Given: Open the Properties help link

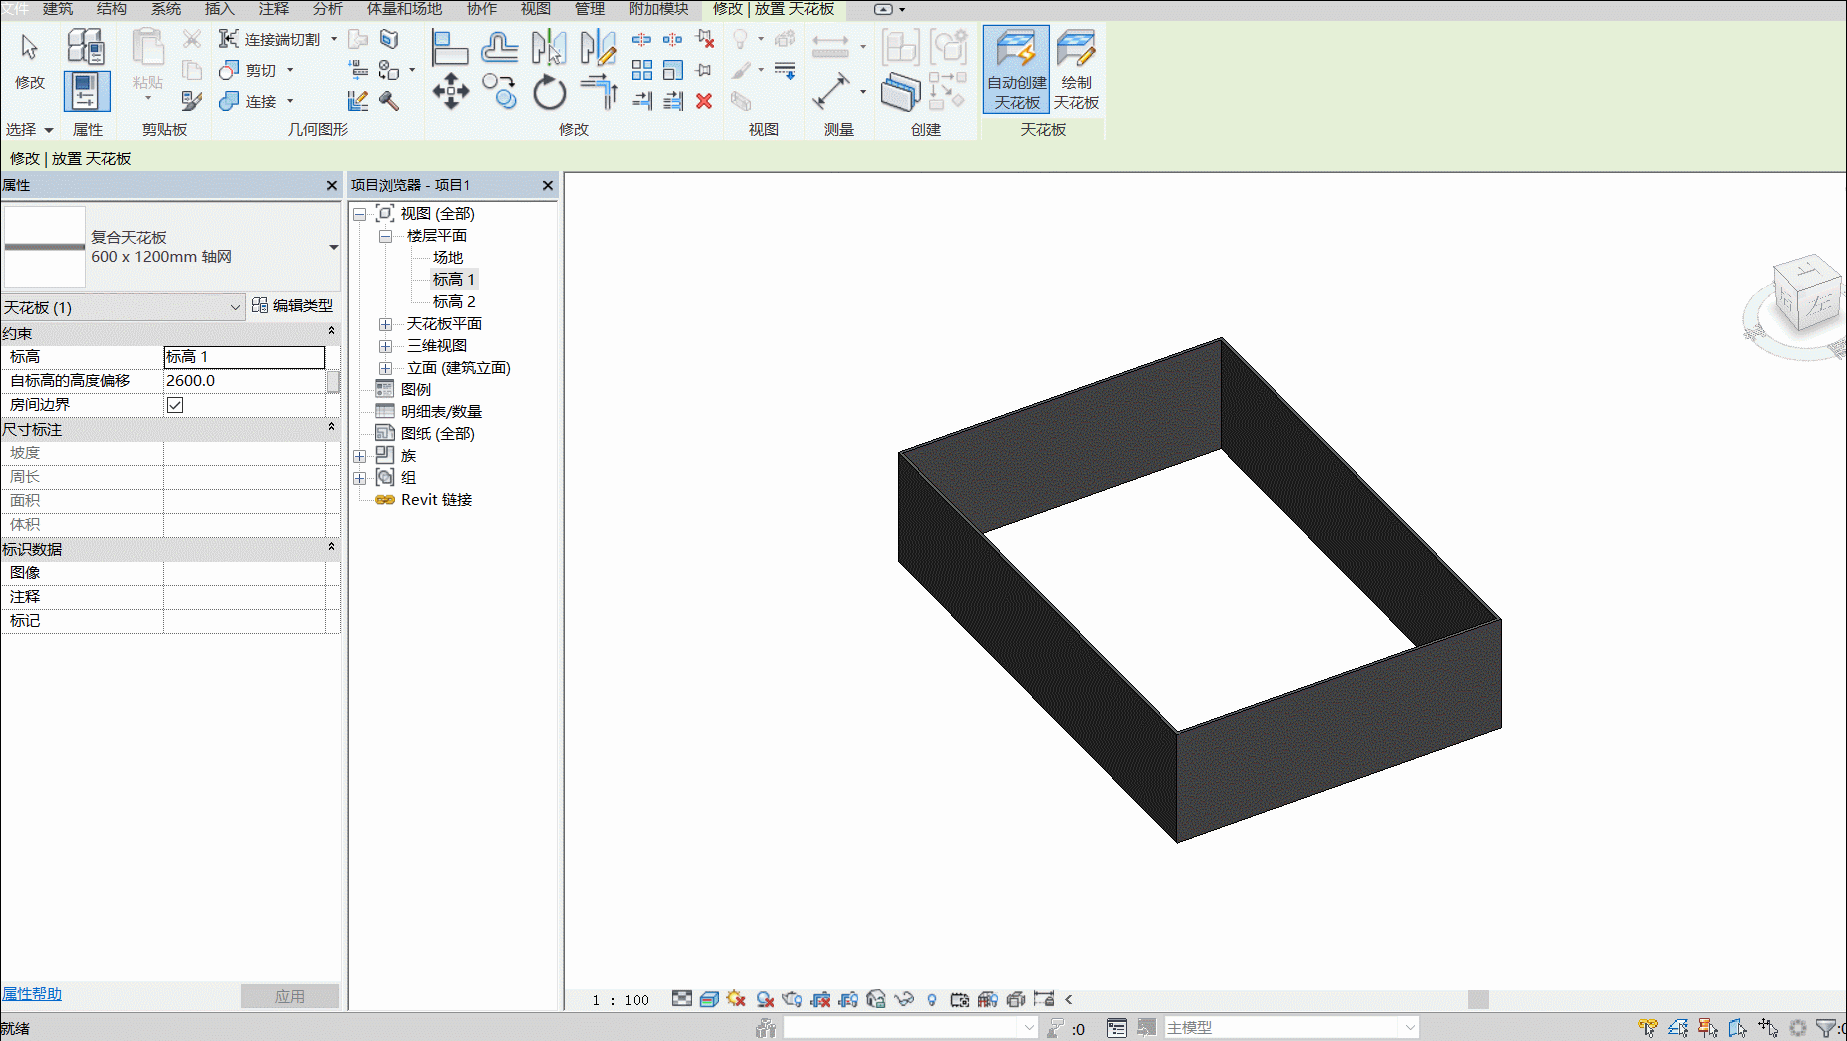Looking at the screenshot, I should point(31,993).
